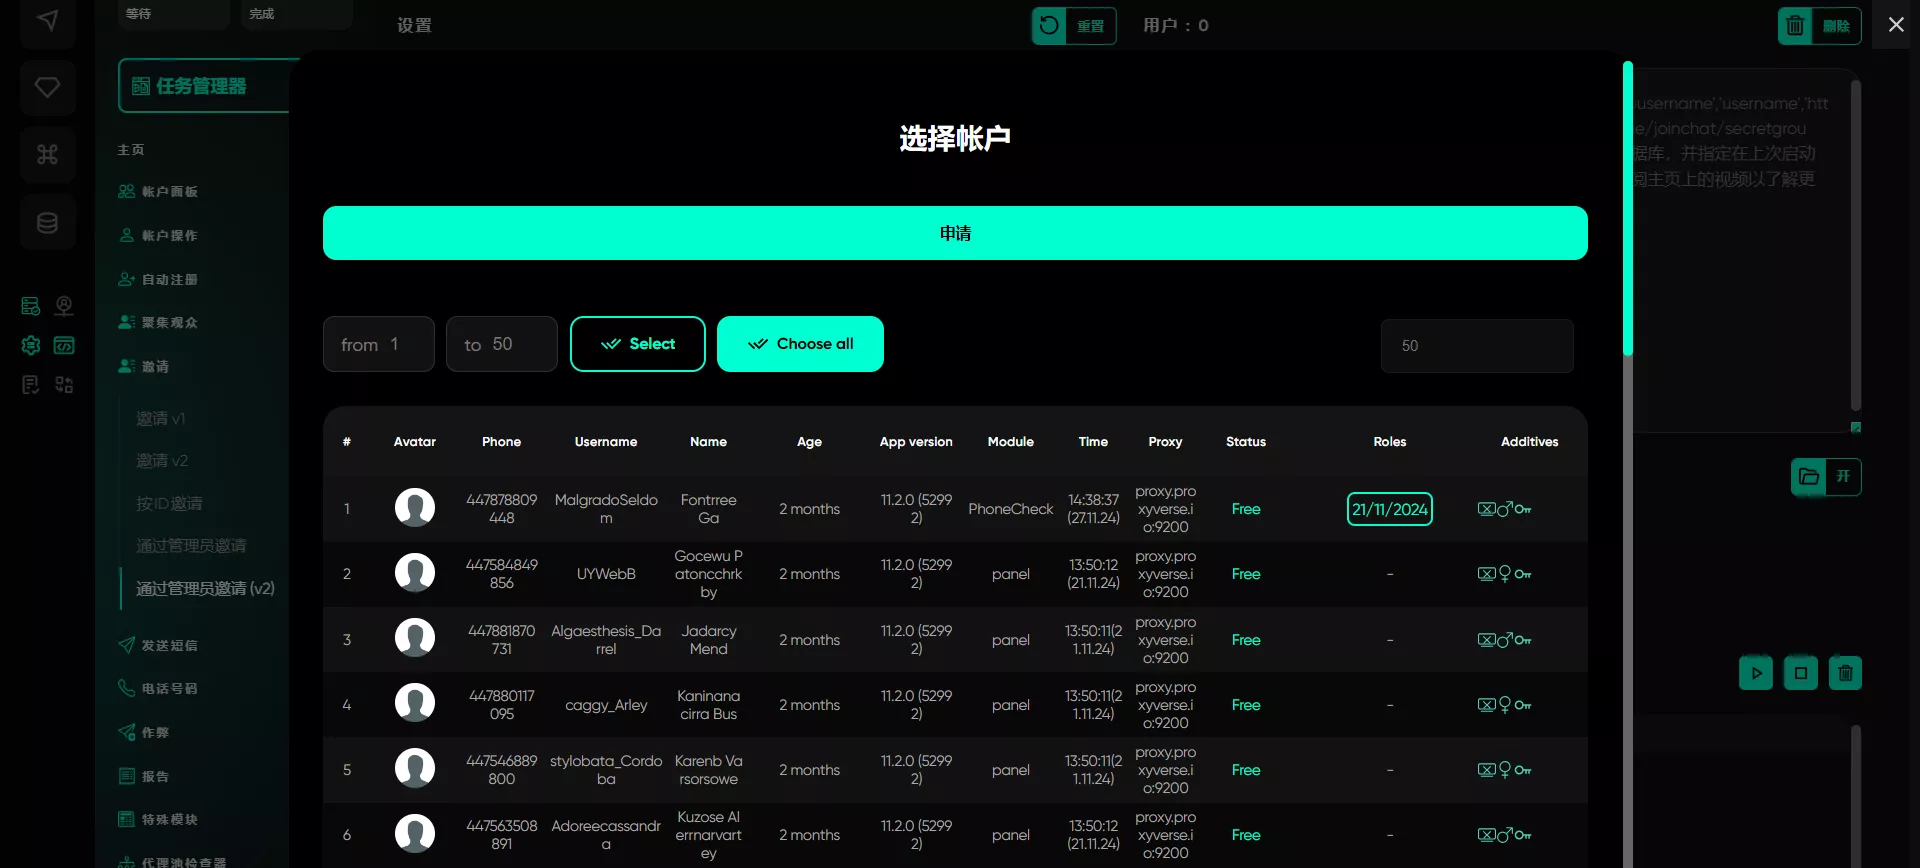Click the key icon in the MalgradoSeldom row
Image resolution: width=1920 pixels, height=868 pixels.
(1523, 509)
